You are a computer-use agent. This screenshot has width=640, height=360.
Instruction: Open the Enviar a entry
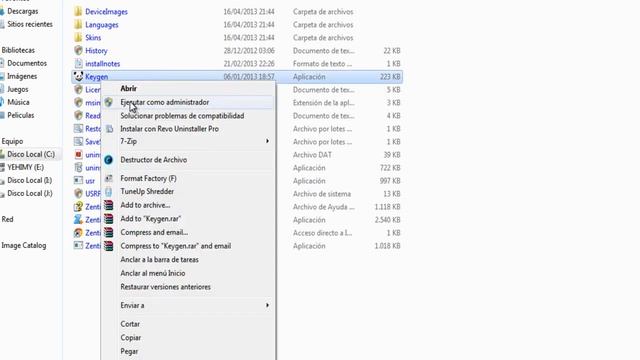(132, 305)
